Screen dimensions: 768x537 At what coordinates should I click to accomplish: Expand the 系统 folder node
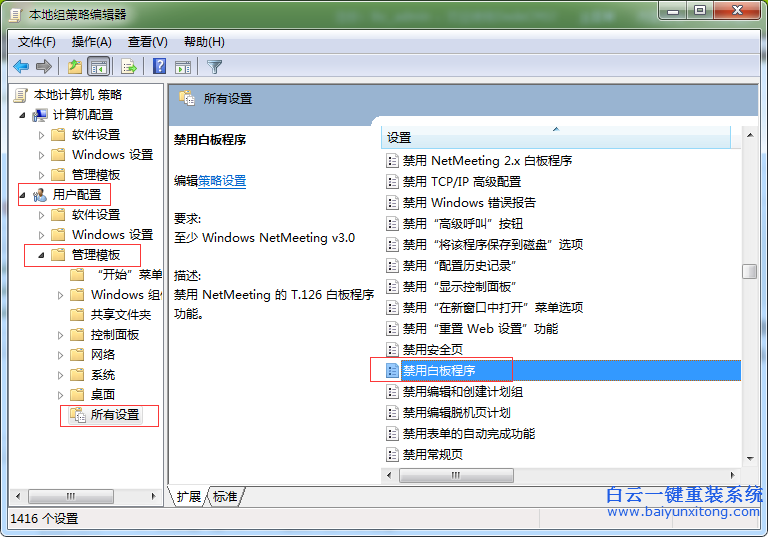tap(60, 376)
